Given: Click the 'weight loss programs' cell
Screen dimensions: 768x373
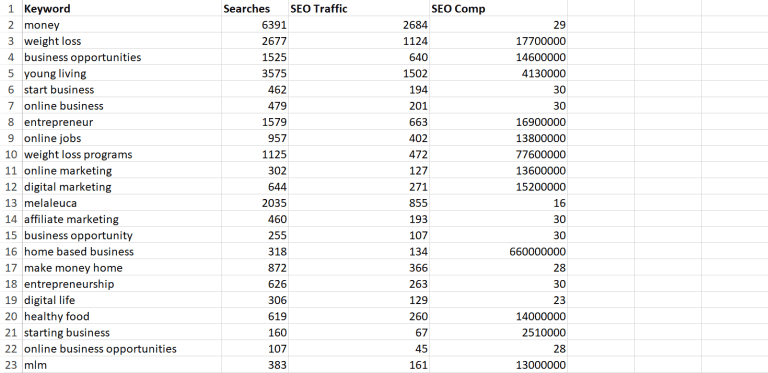Looking at the screenshot, I should click(121, 154).
